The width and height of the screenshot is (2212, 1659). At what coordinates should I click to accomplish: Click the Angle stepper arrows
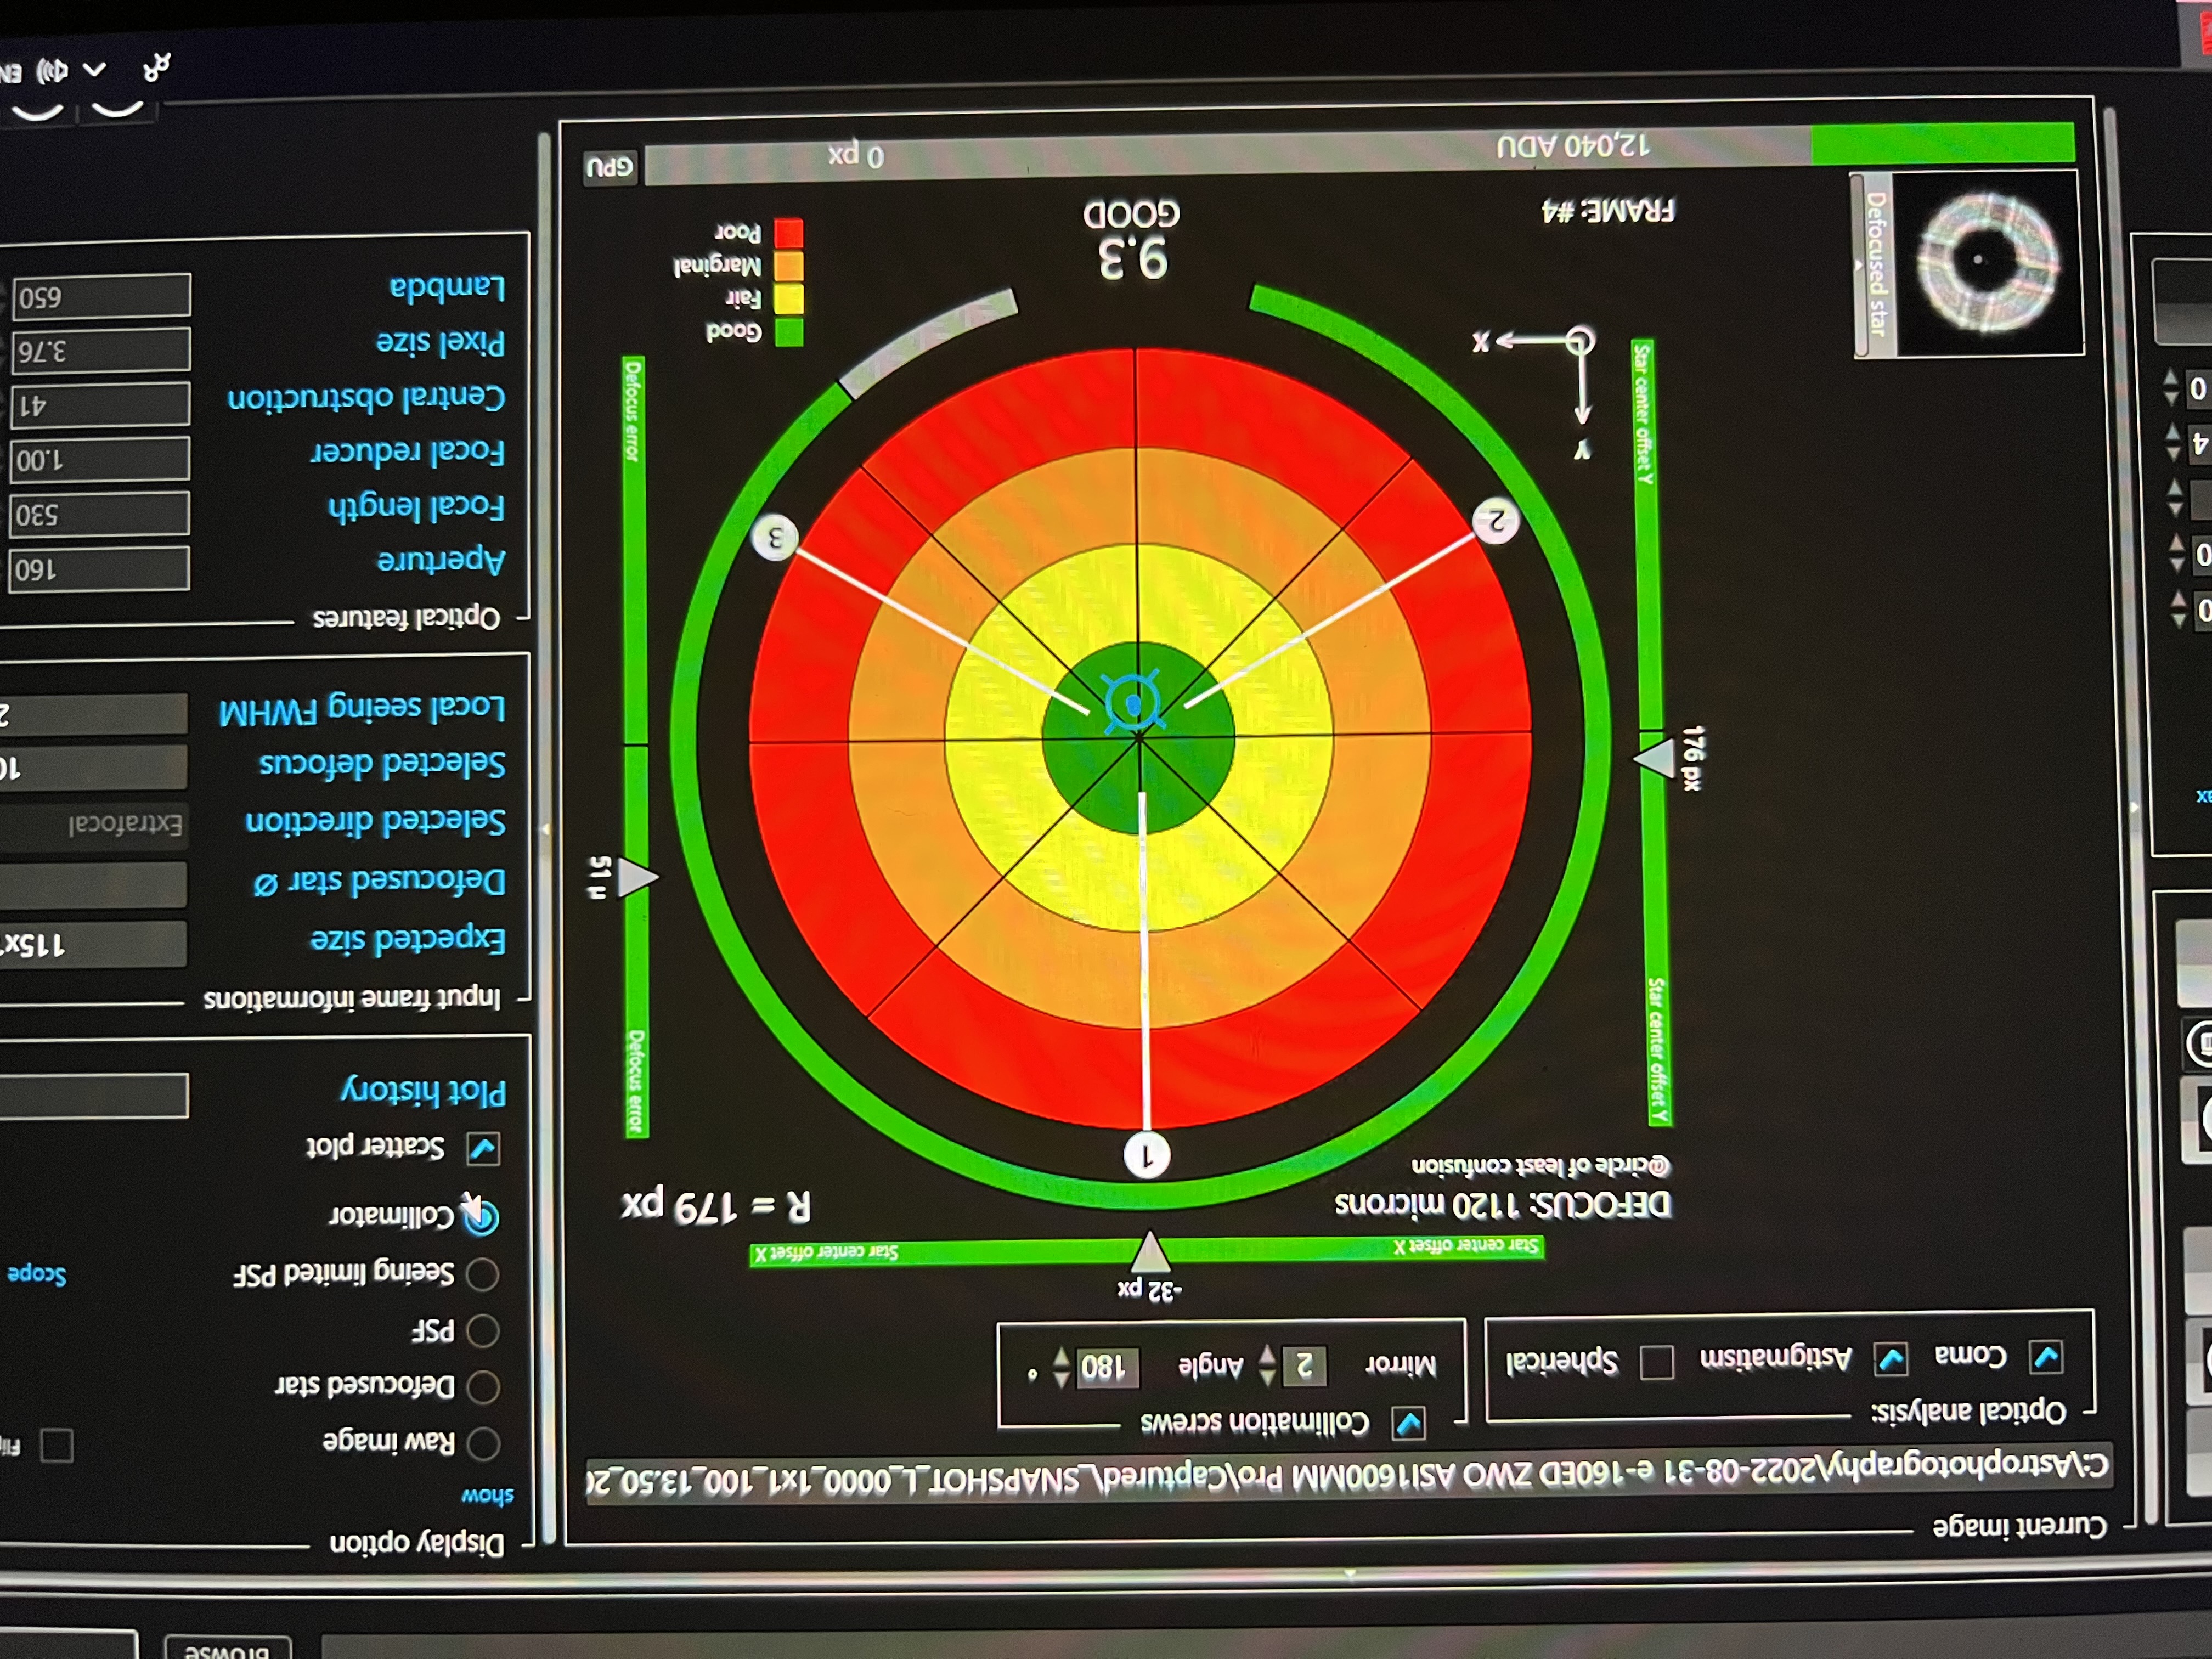coord(1061,1367)
